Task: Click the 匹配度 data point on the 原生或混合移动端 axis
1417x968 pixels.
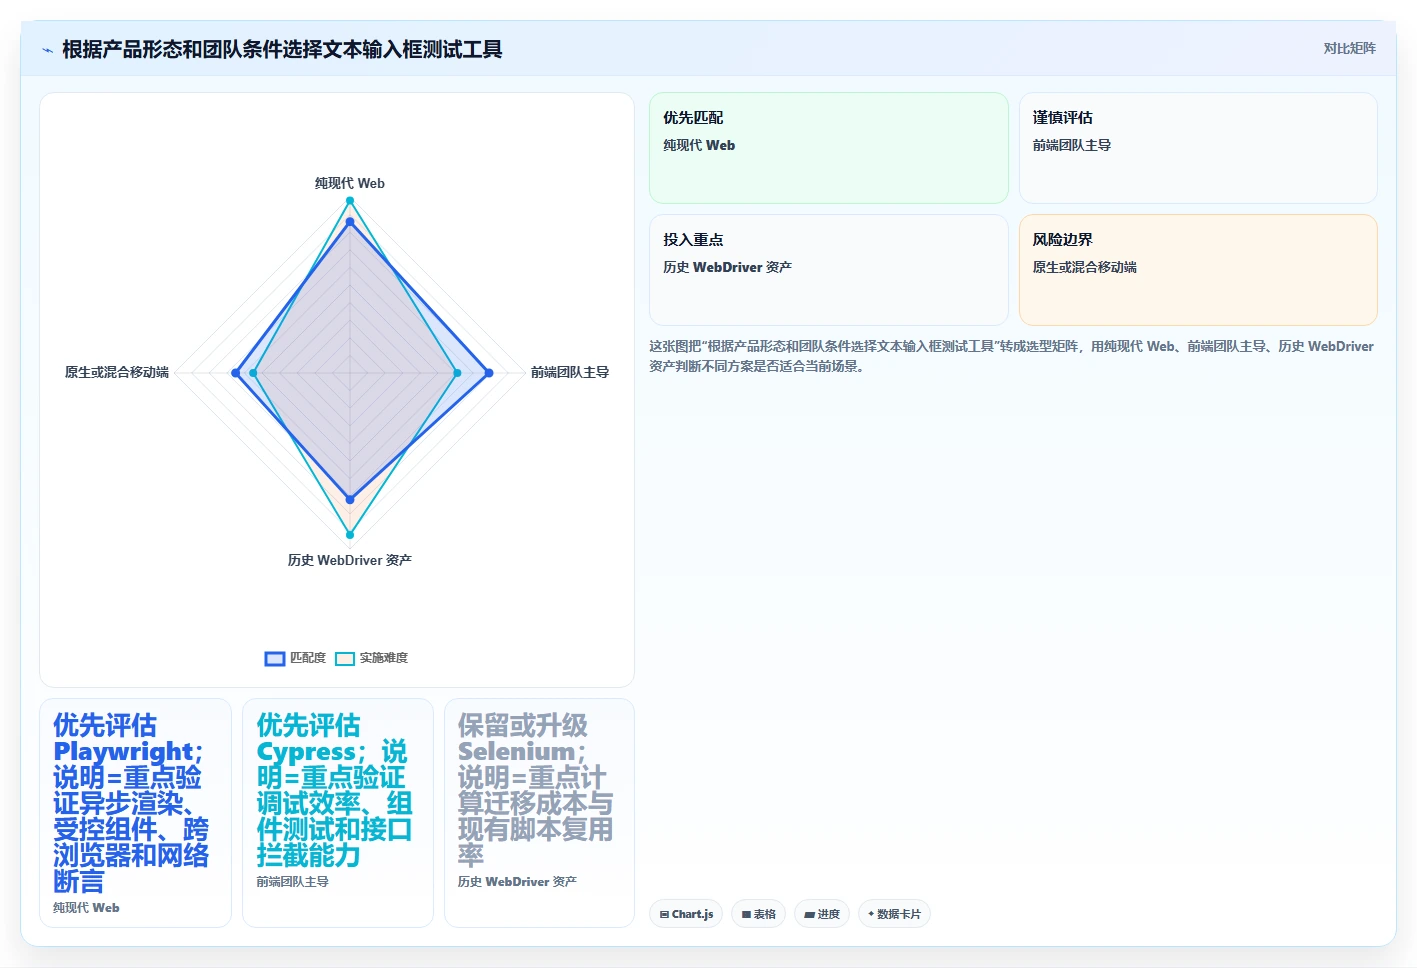Action: (236, 373)
